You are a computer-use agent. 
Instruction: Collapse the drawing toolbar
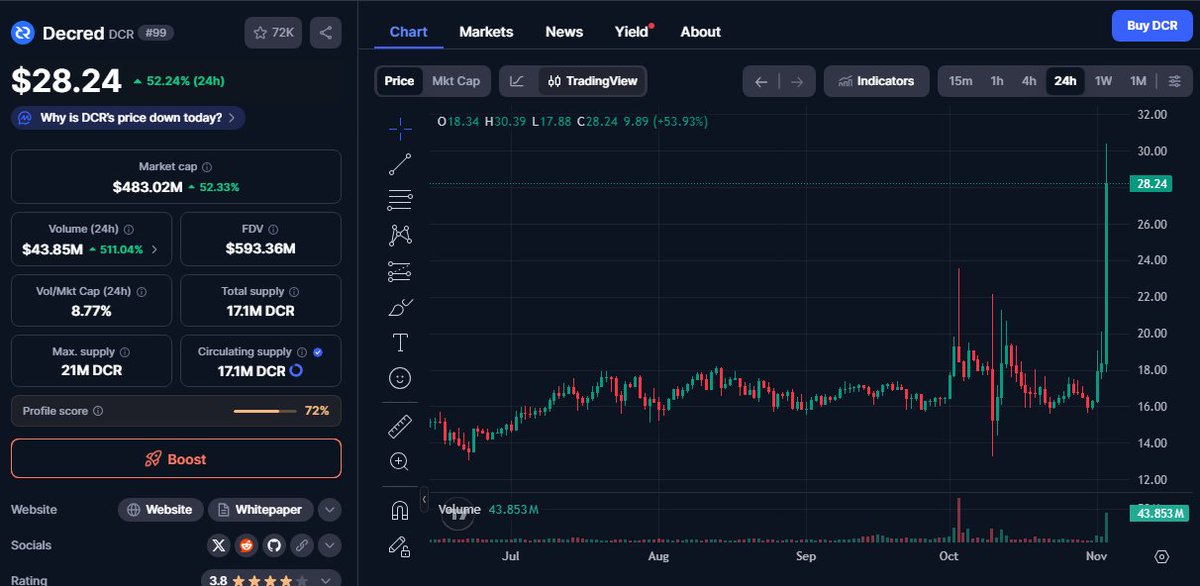click(x=424, y=498)
